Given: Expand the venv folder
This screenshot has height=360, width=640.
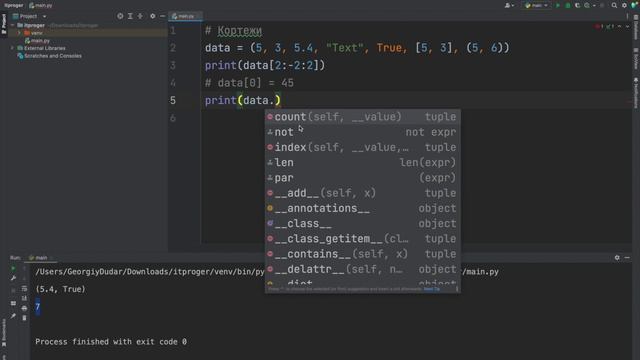Looking at the screenshot, I should pyautogui.click(x=19, y=33).
